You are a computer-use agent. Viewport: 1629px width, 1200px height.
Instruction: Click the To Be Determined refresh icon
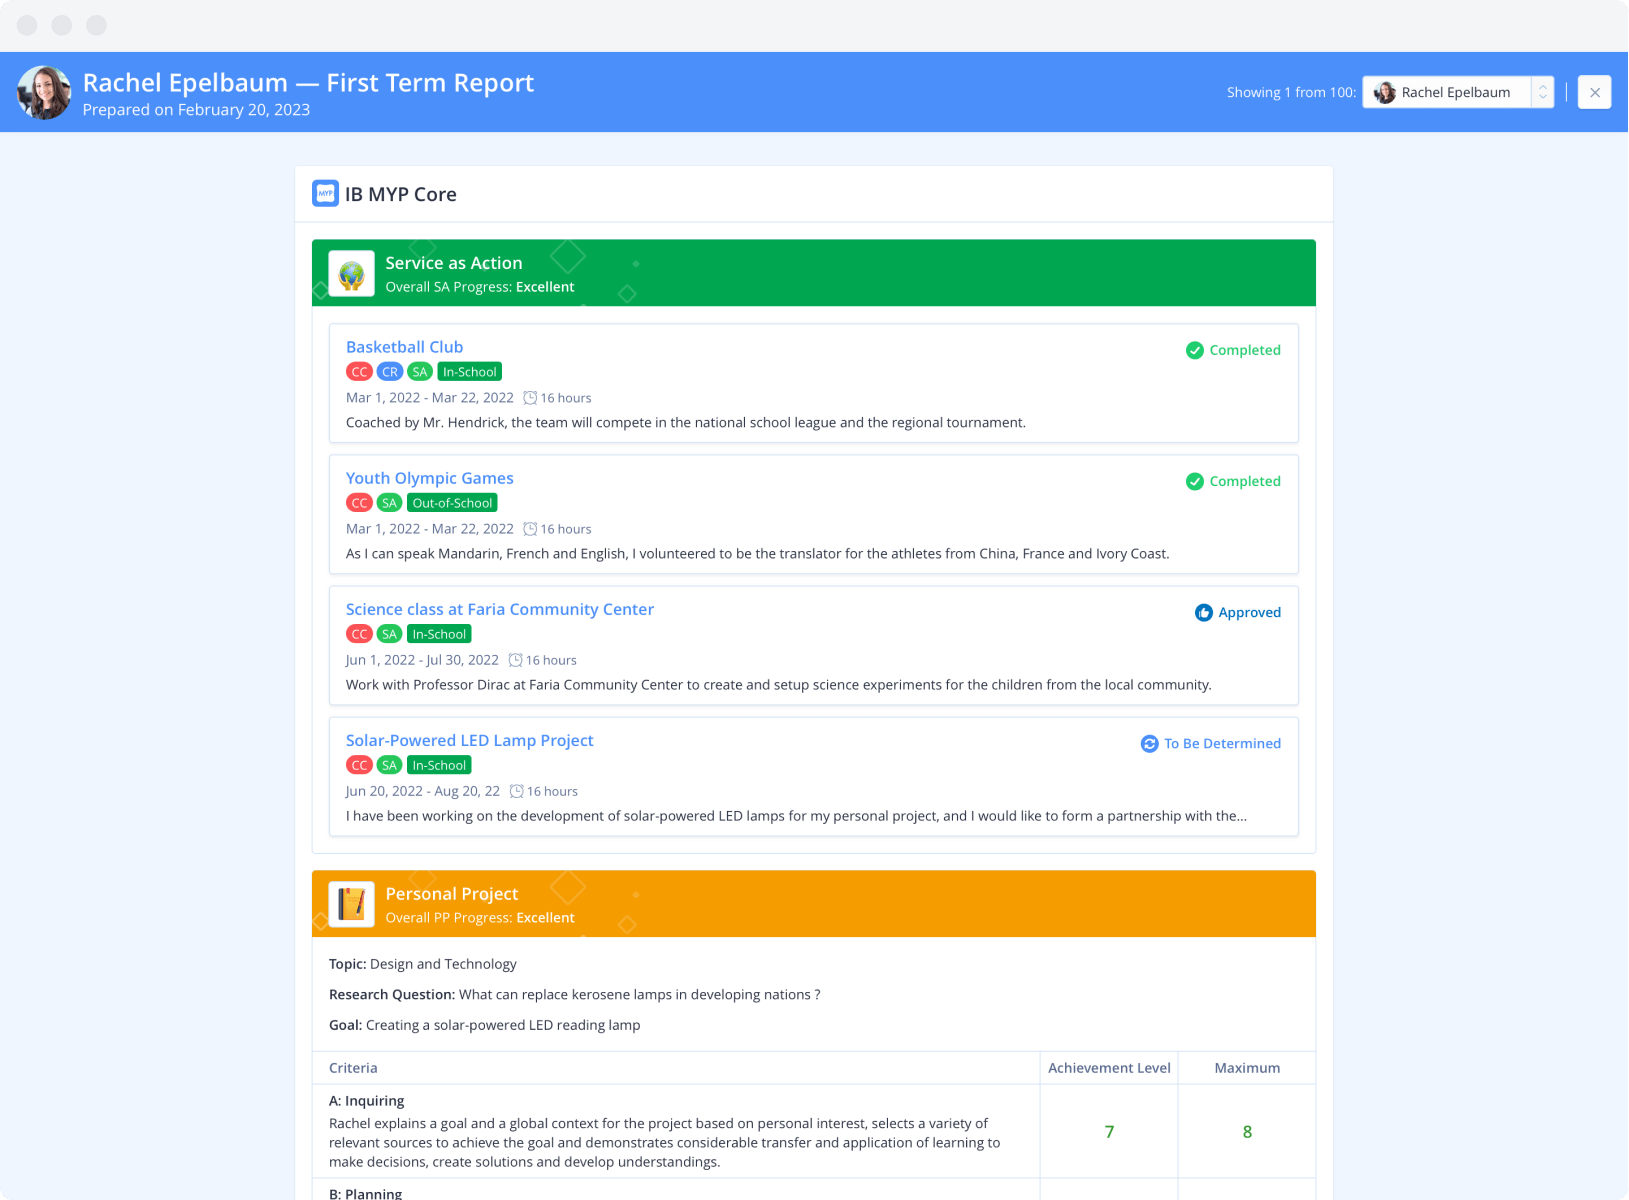pos(1149,743)
